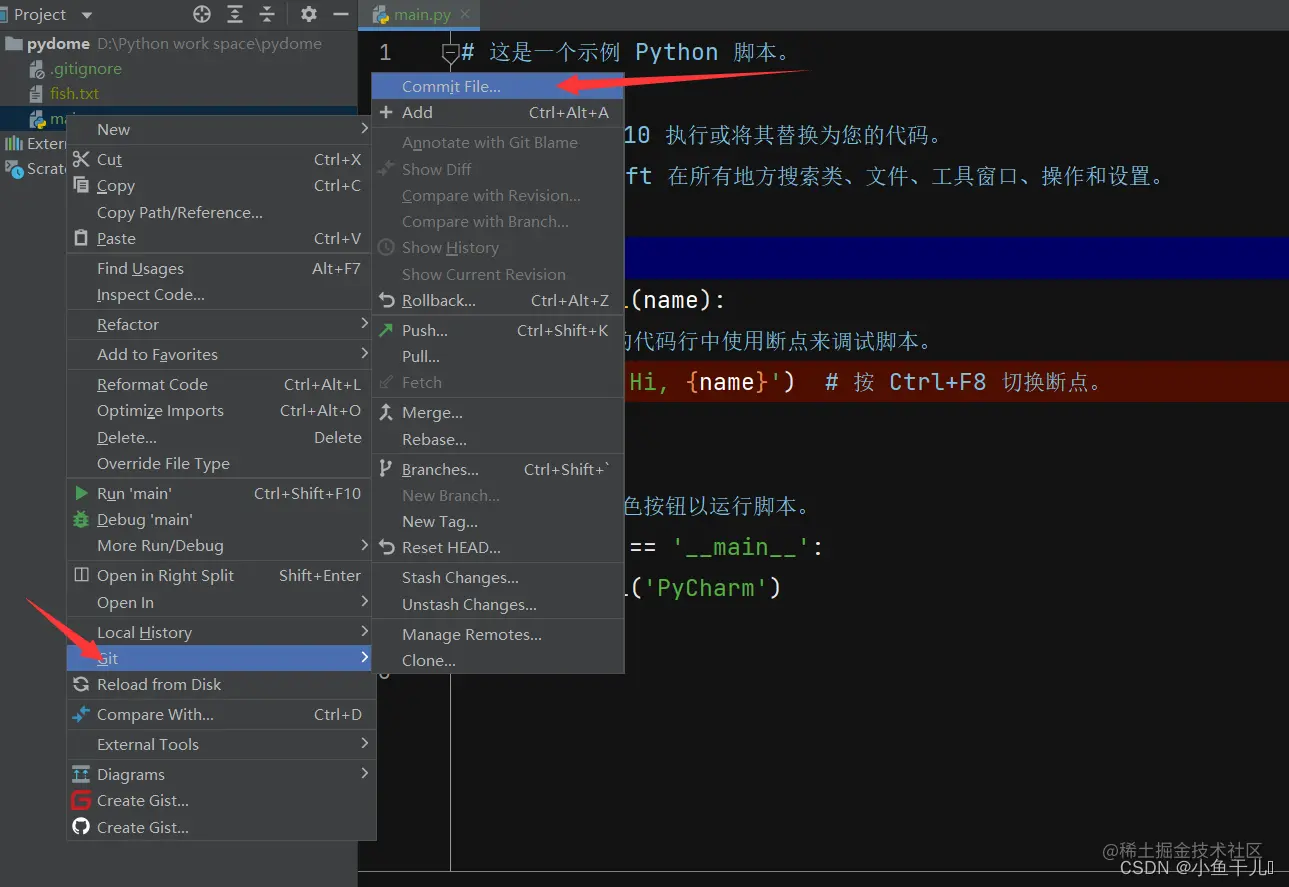The height and width of the screenshot is (887, 1289).
Task: Click the locate/select opened file target icon
Action: pyautogui.click(x=202, y=15)
